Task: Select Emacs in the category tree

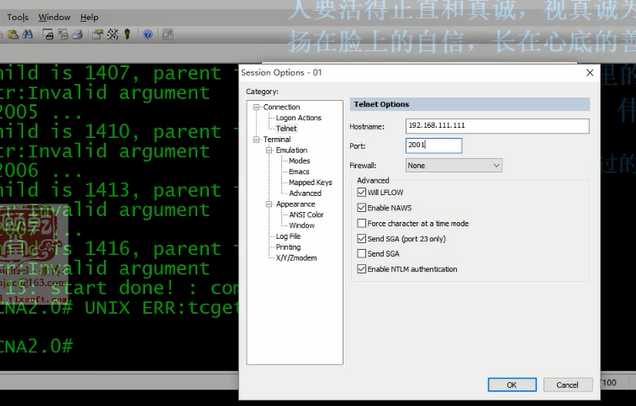Action: pyautogui.click(x=299, y=172)
